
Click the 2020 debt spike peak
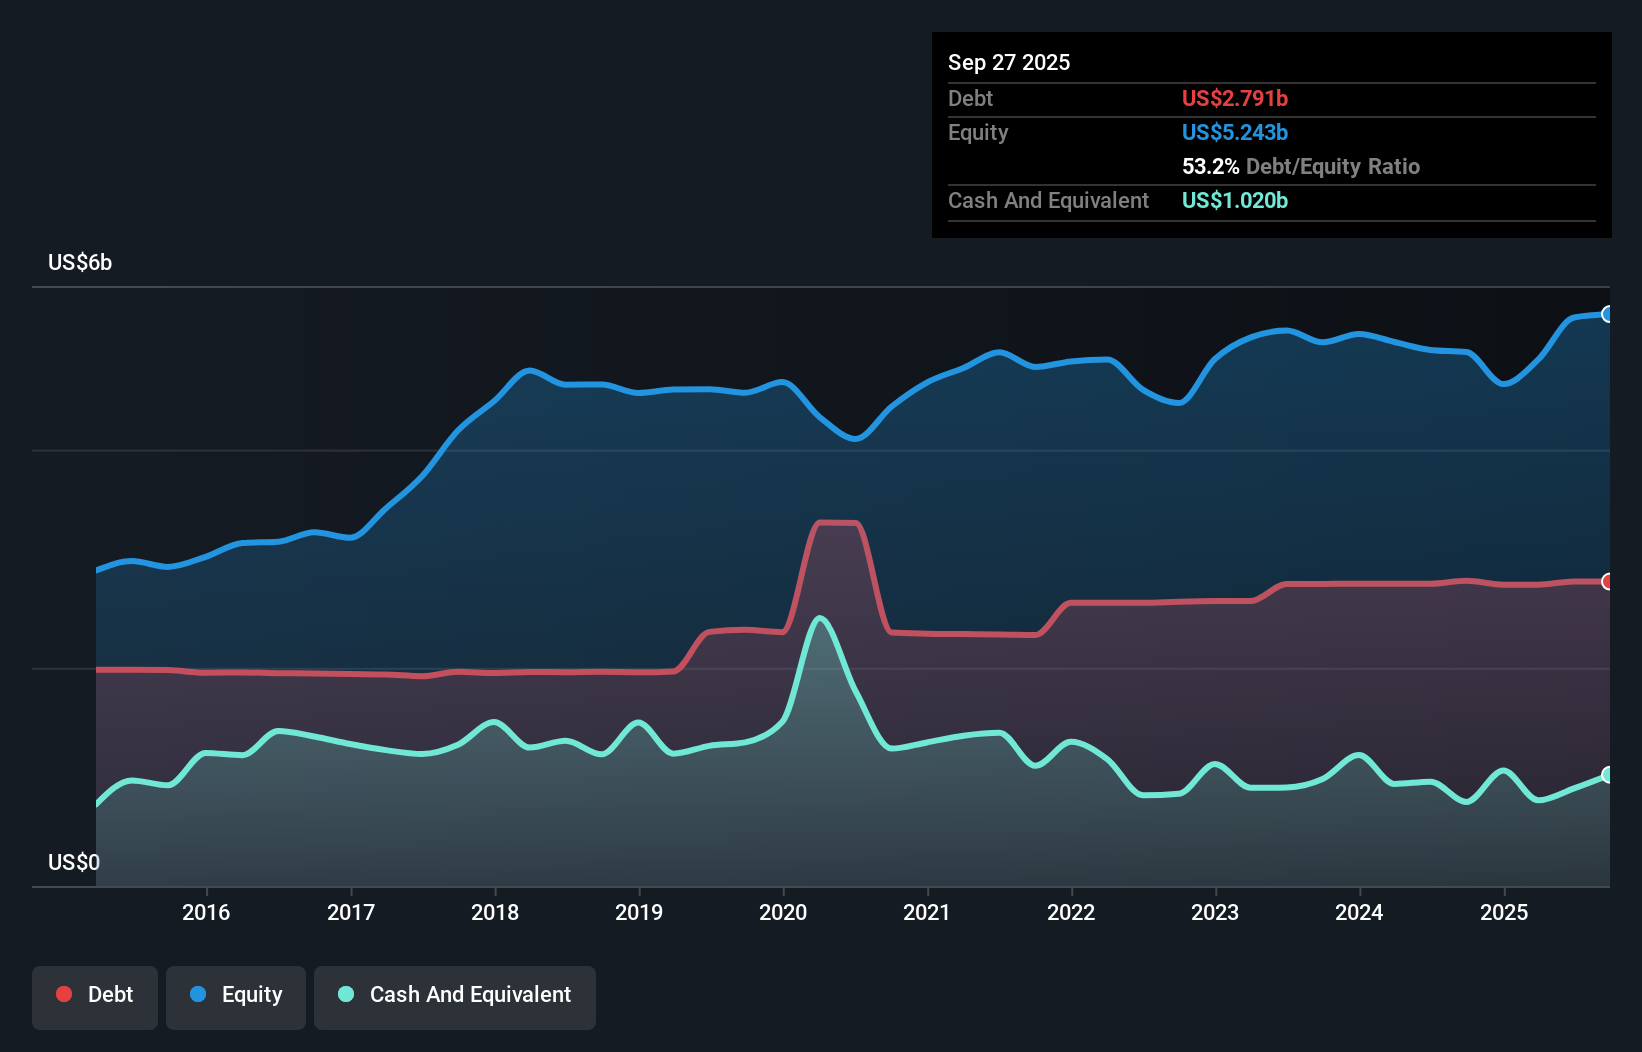click(838, 522)
